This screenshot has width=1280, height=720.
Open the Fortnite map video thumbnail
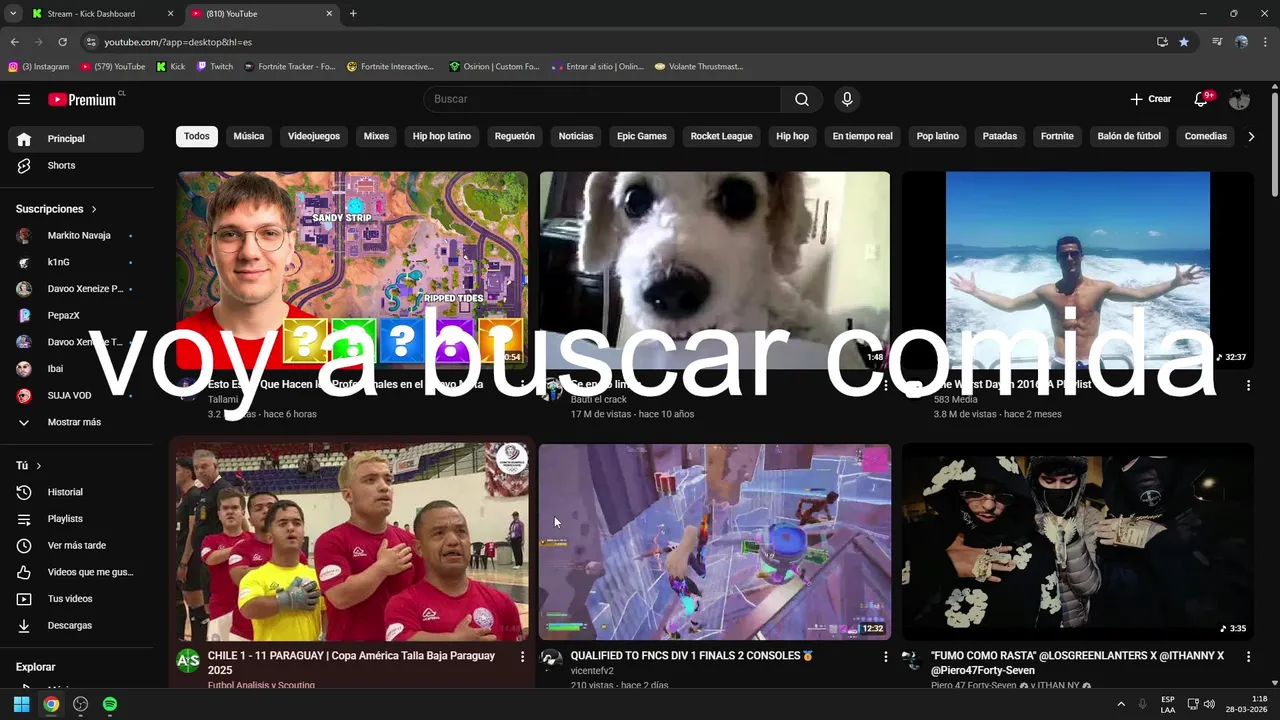coord(352,269)
